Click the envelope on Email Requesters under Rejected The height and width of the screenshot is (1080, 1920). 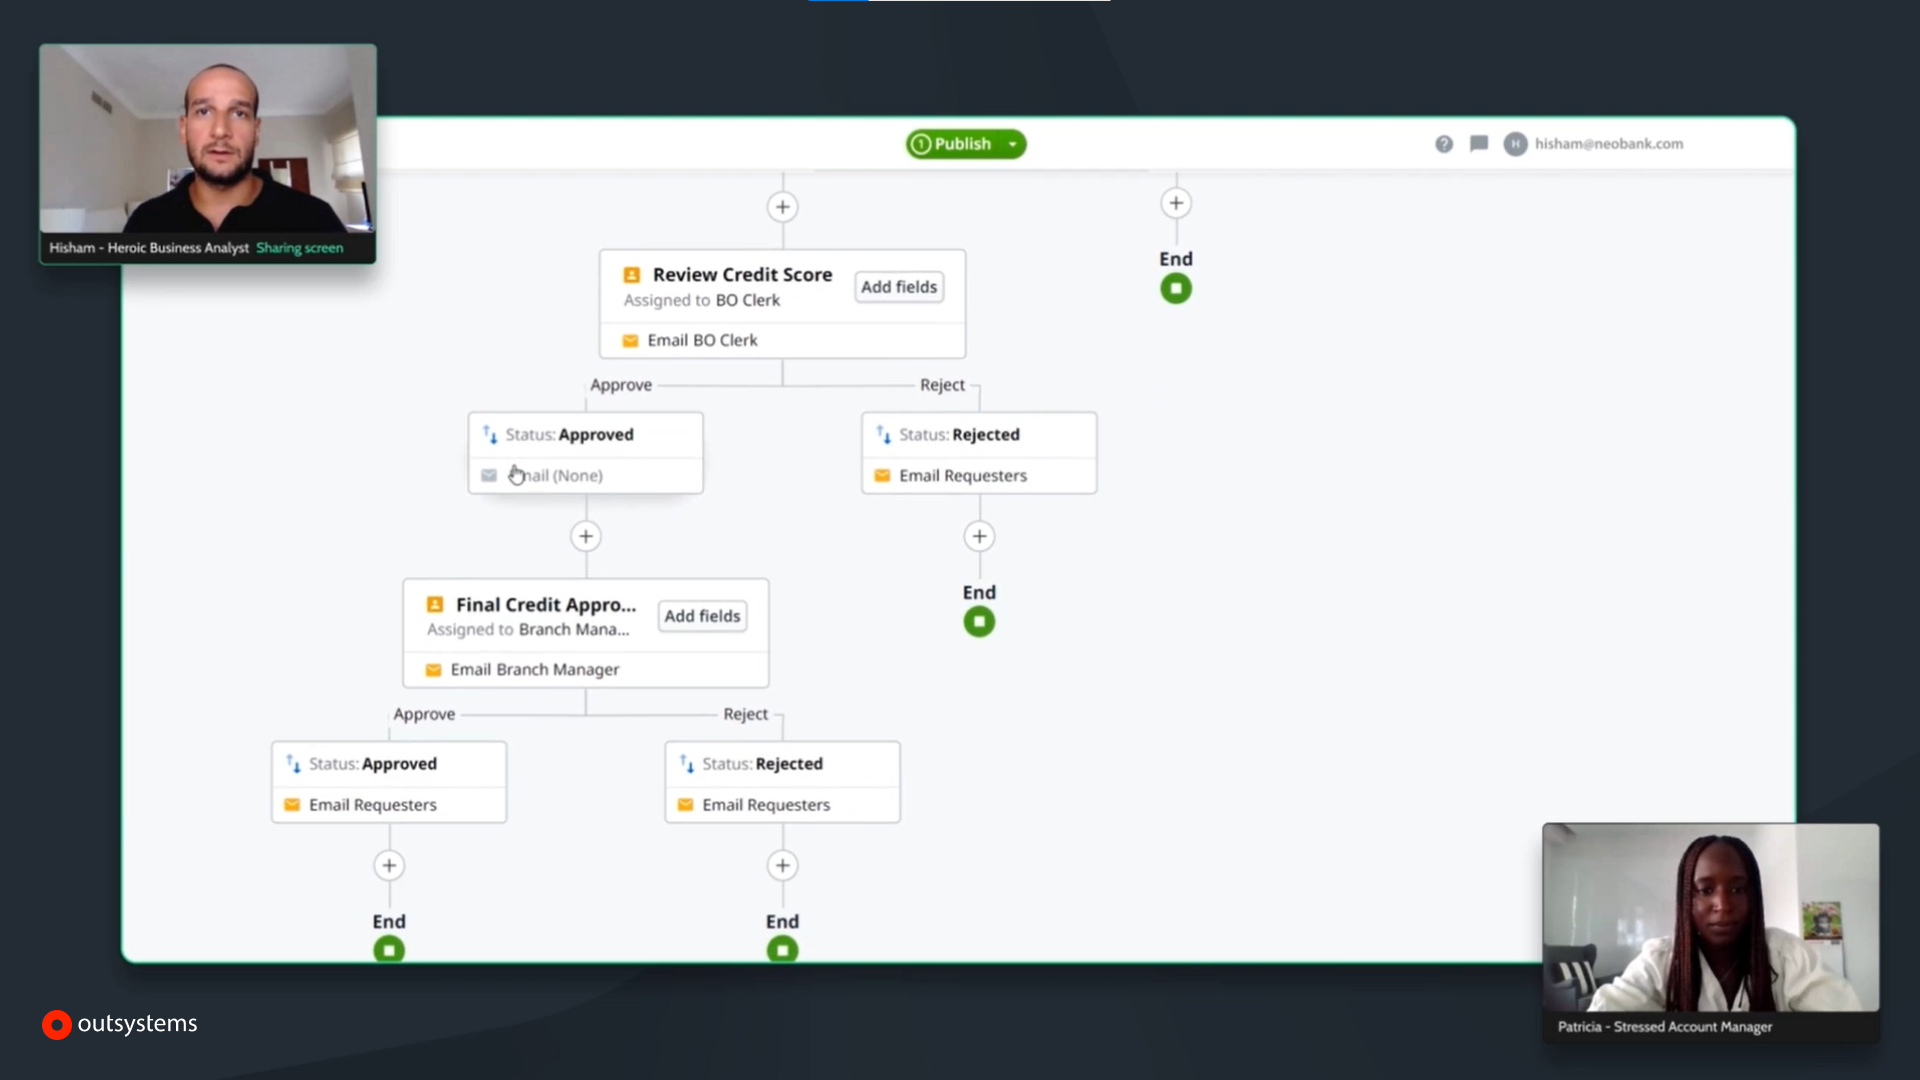pyautogui.click(x=882, y=475)
